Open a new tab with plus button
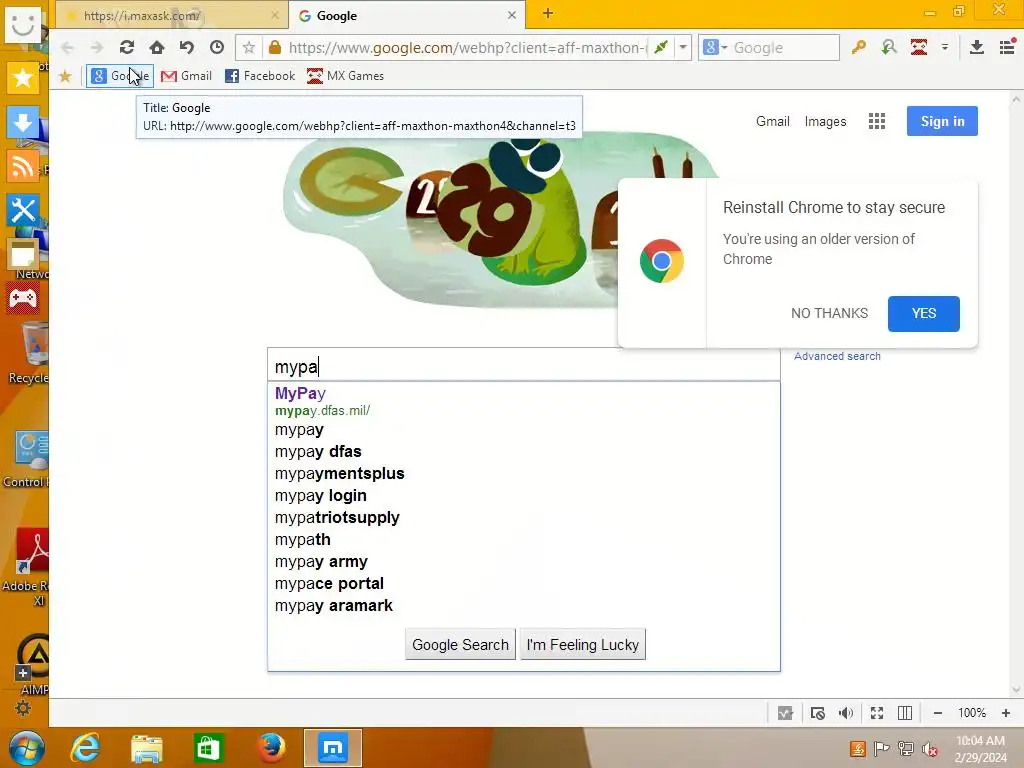 click(x=547, y=14)
